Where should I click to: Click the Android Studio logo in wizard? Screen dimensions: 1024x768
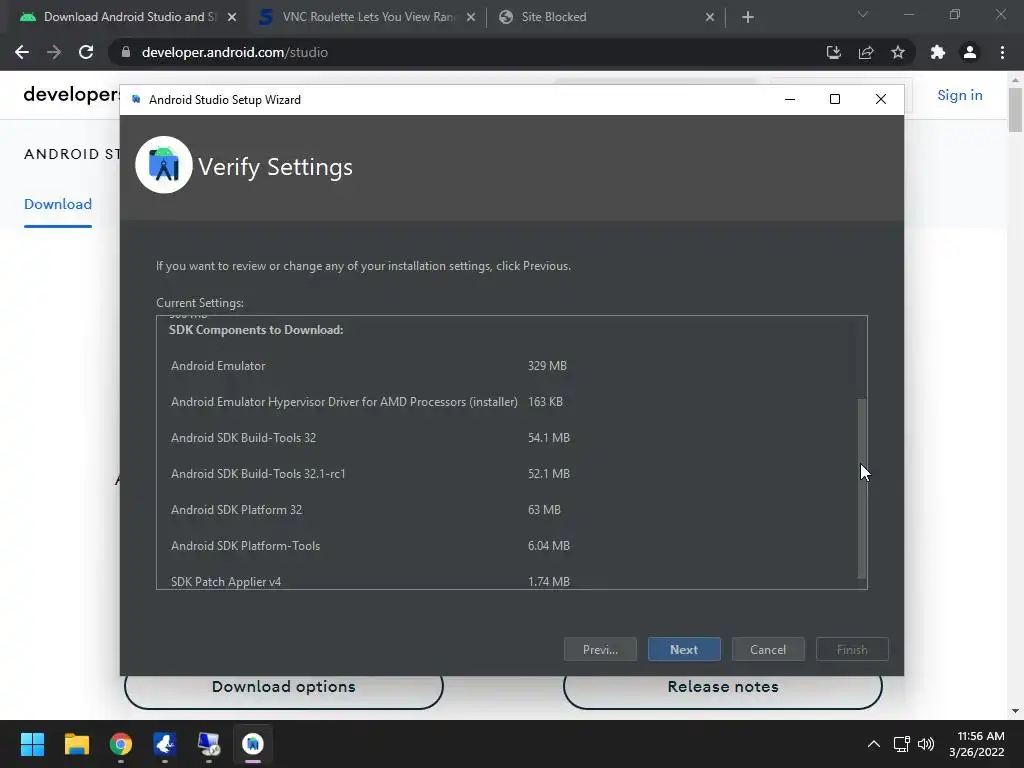(164, 165)
